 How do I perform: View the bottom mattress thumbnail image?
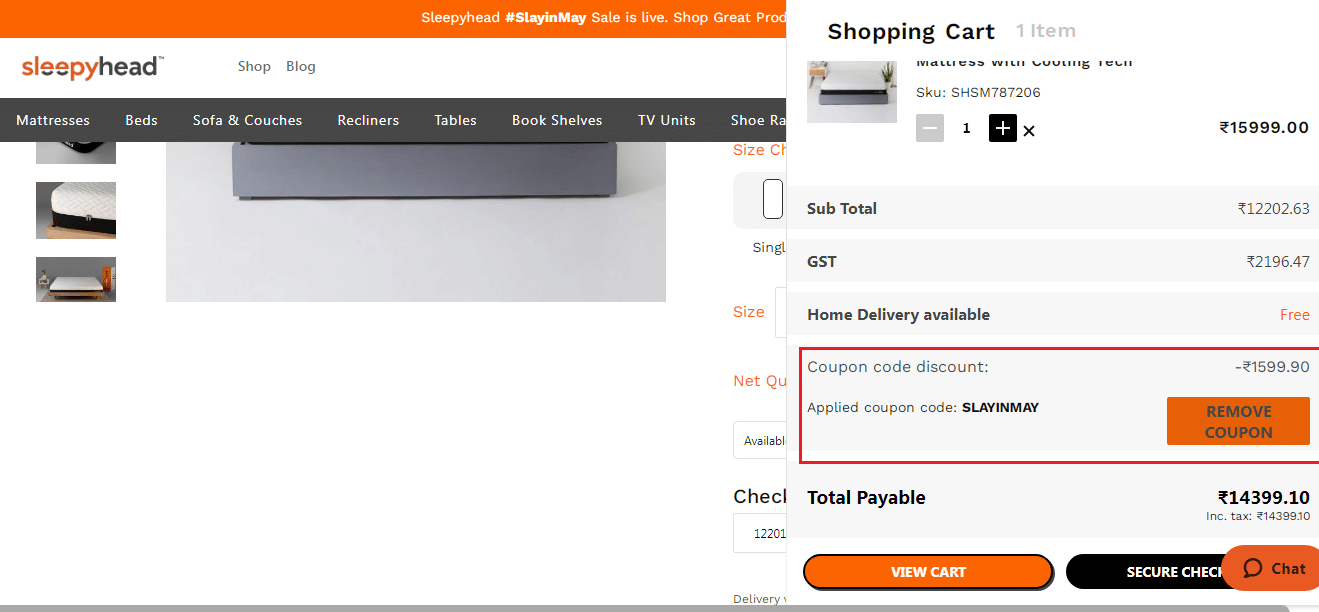pyautogui.click(x=75, y=279)
